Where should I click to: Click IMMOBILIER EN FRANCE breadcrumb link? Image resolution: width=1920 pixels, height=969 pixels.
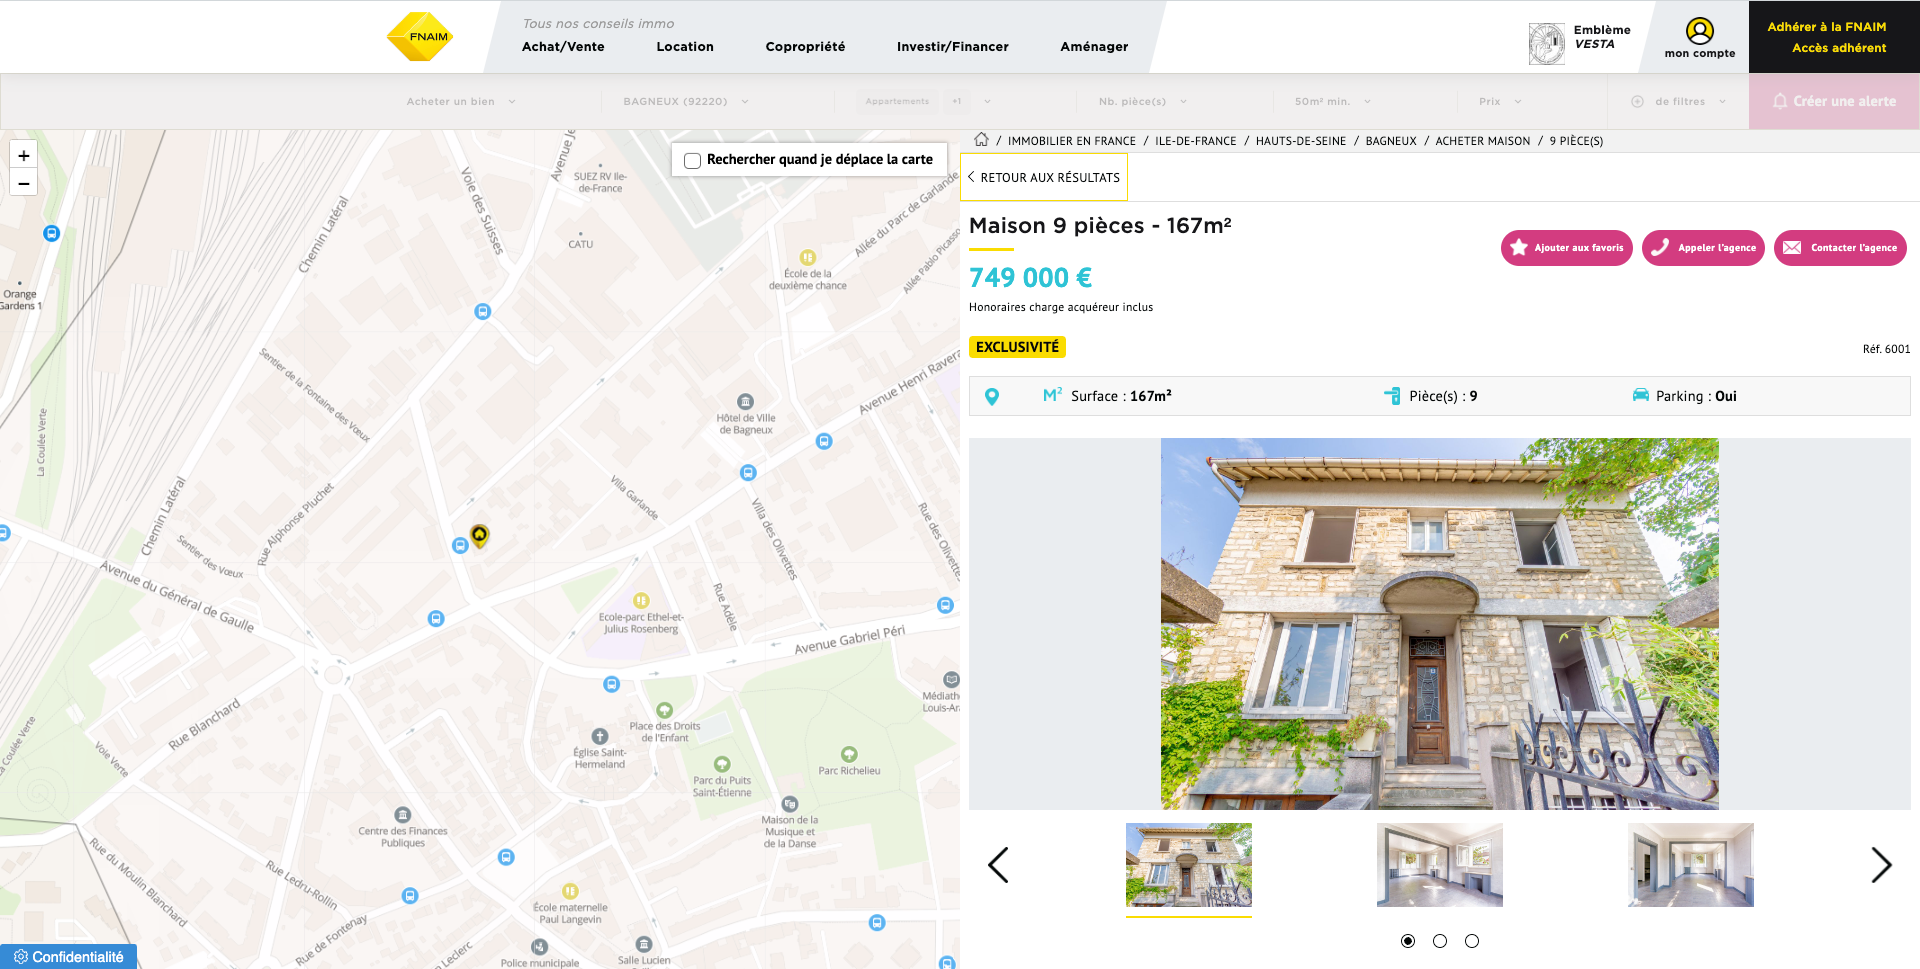1071,141
